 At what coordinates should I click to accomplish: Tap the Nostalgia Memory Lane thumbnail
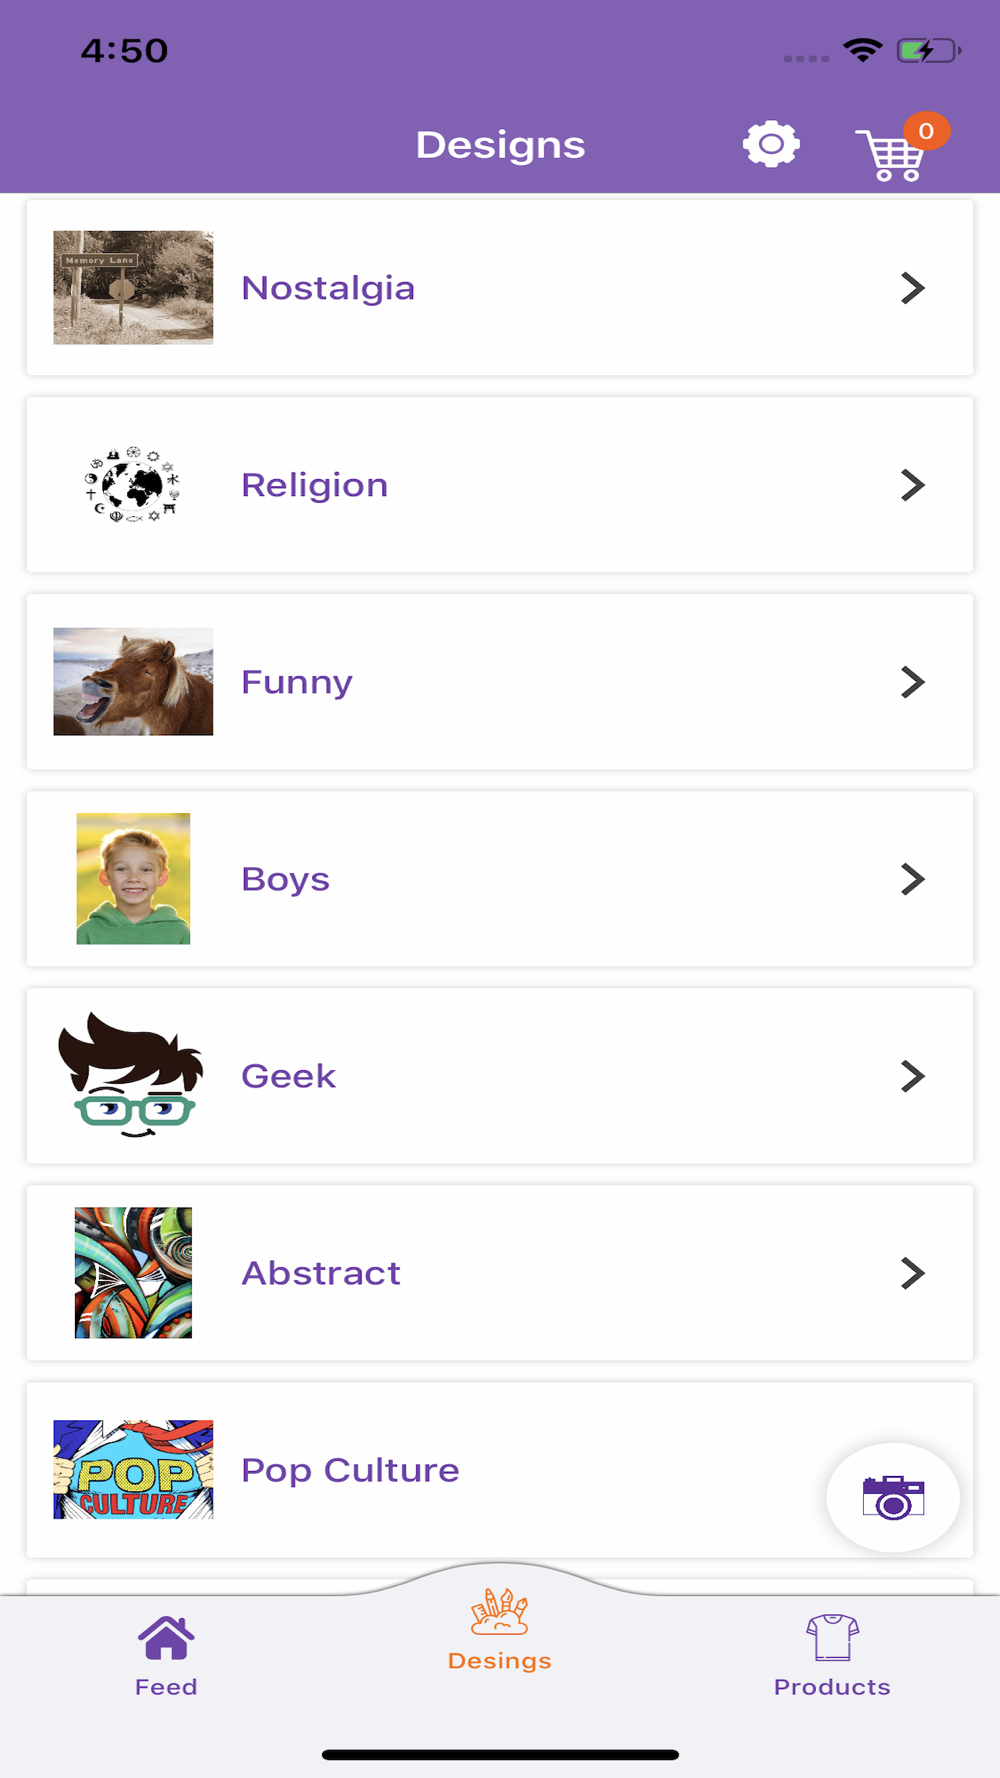pos(133,288)
